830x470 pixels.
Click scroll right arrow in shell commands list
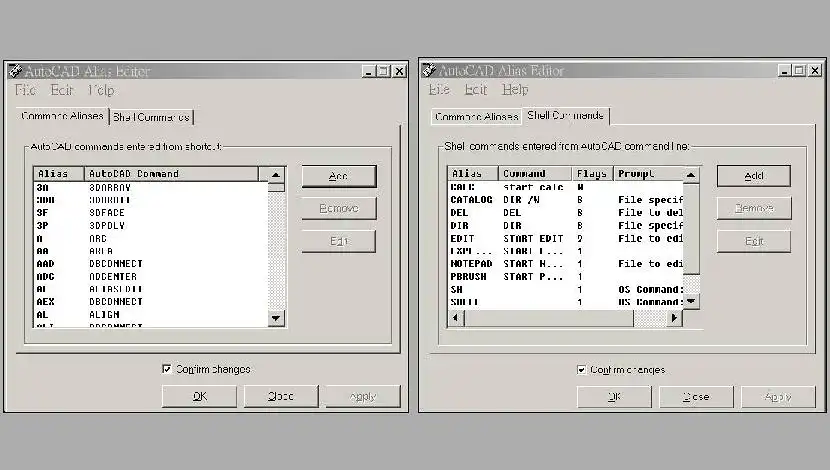674,318
